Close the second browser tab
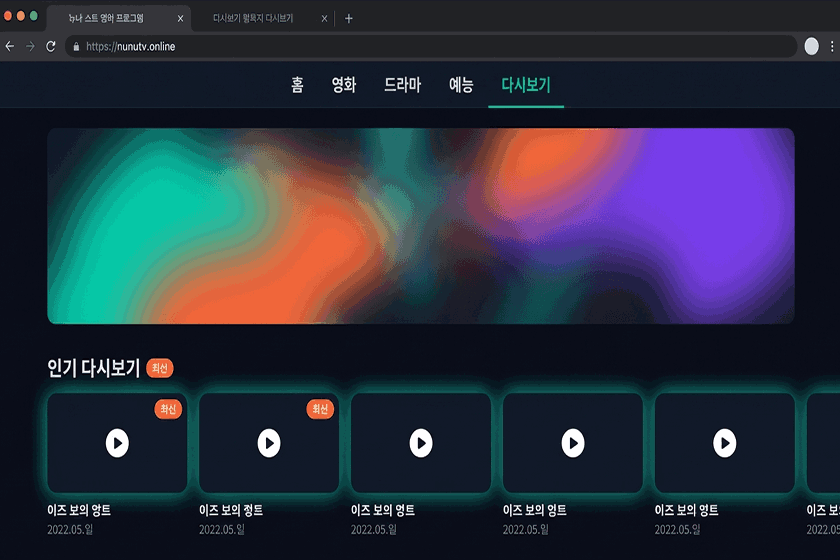The width and height of the screenshot is (840, 560). tap(325, 18)
